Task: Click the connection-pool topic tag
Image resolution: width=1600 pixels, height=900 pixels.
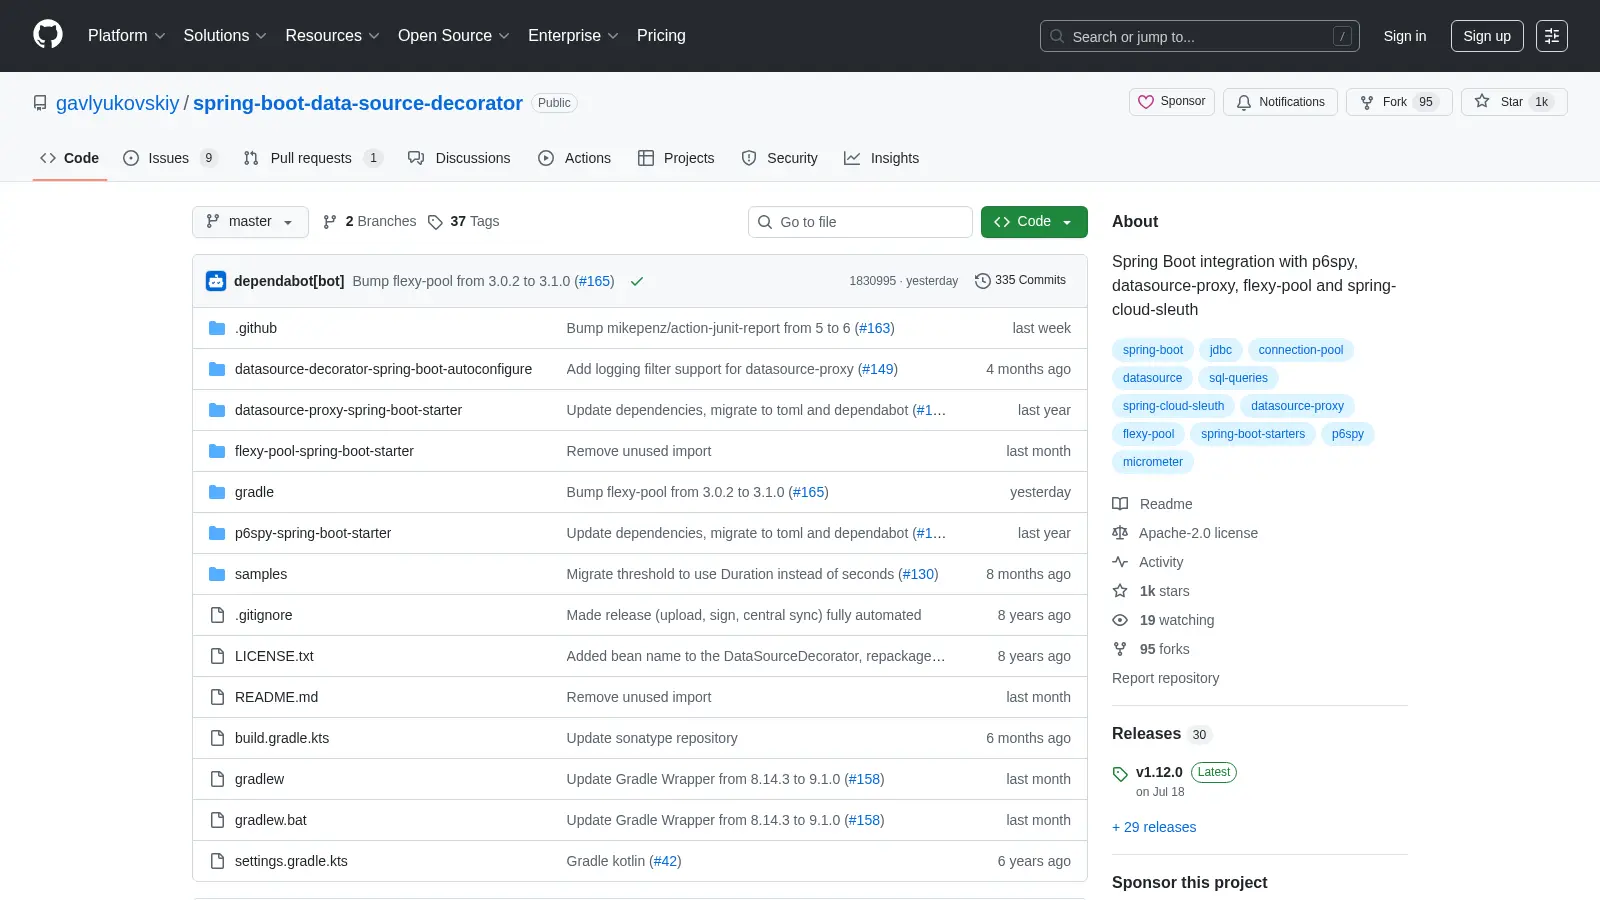Action: pyautogui.click(x=1300, y=350)
